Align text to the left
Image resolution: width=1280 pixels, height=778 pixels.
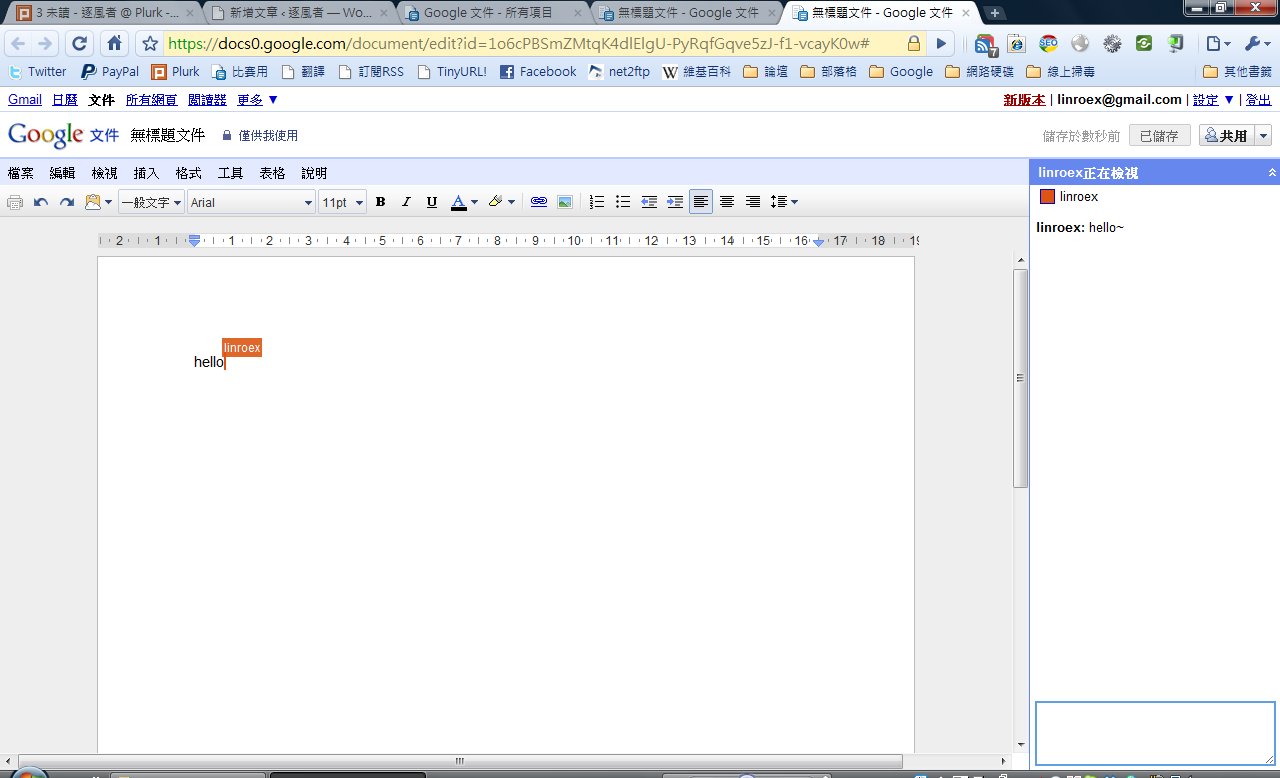(x=701, y=202)
